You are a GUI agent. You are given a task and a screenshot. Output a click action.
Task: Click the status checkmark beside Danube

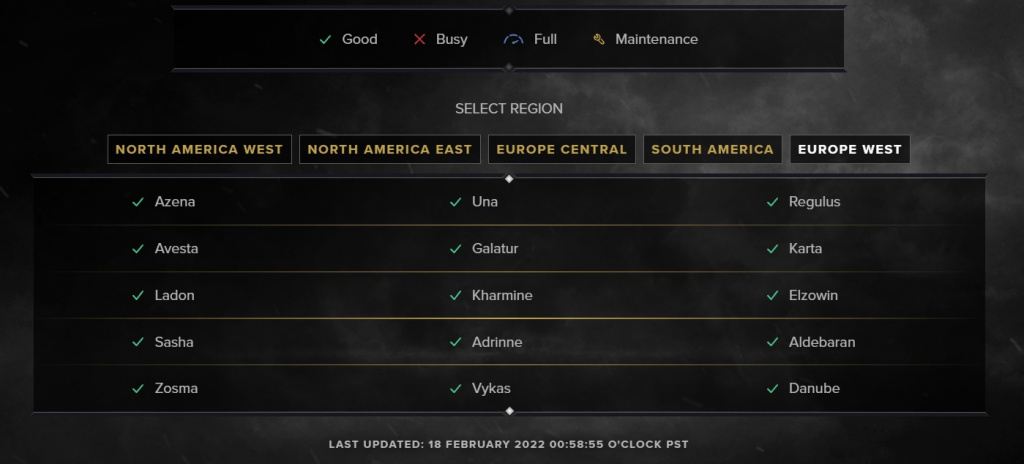(773, 389)
